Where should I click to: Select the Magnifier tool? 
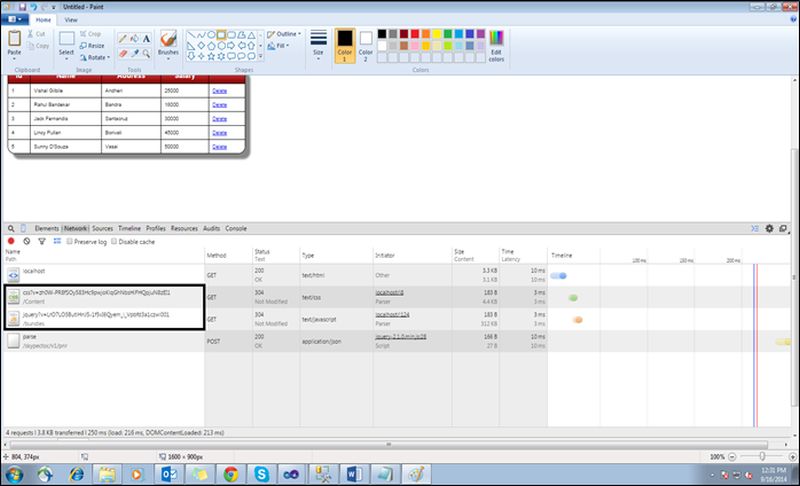[x=146, y=53]
